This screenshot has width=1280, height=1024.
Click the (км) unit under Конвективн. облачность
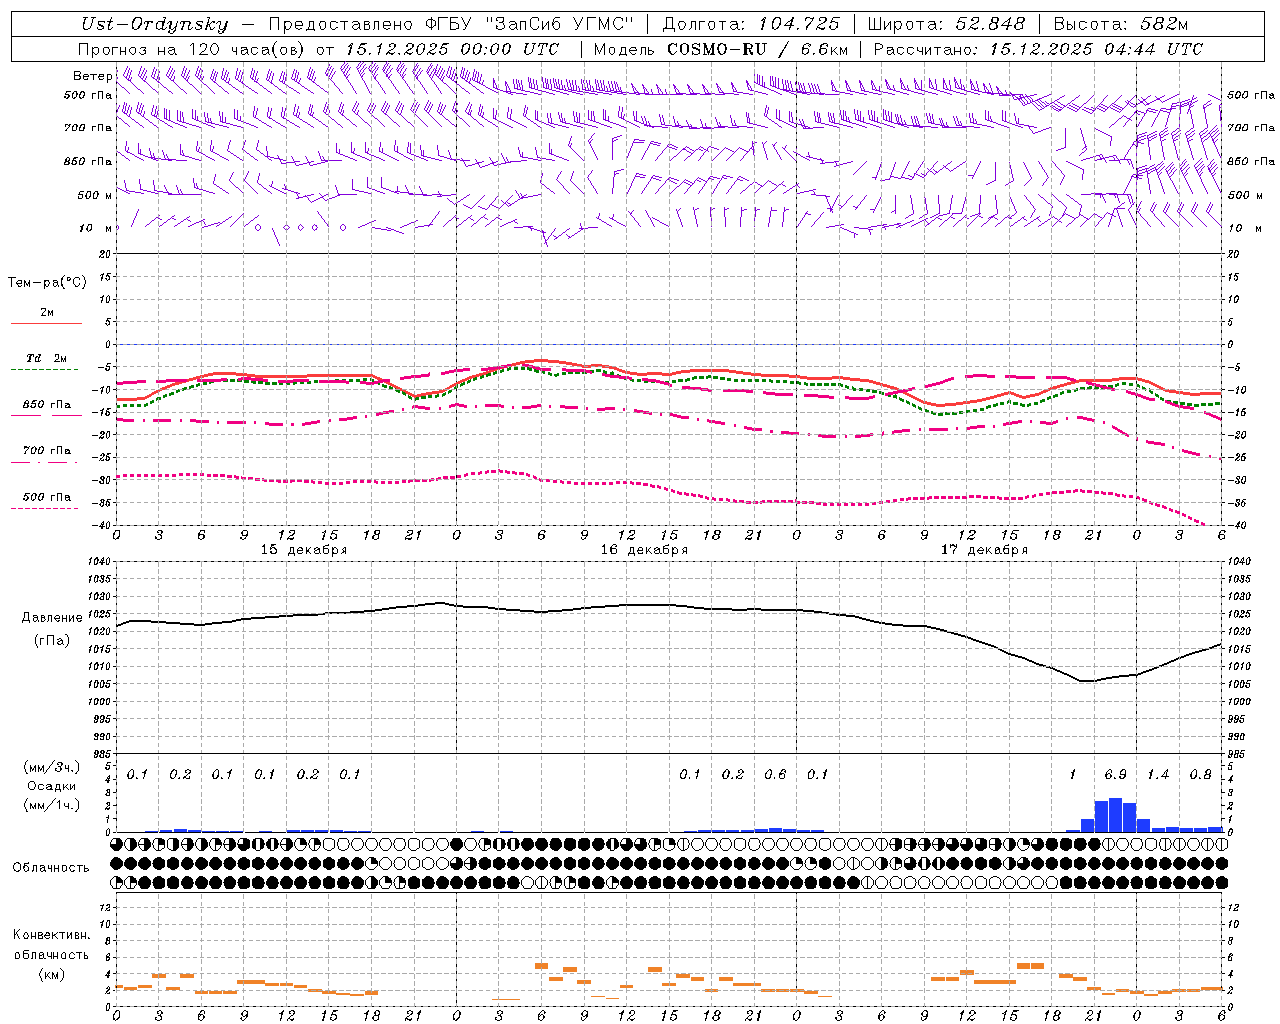(x=51, y=973)
